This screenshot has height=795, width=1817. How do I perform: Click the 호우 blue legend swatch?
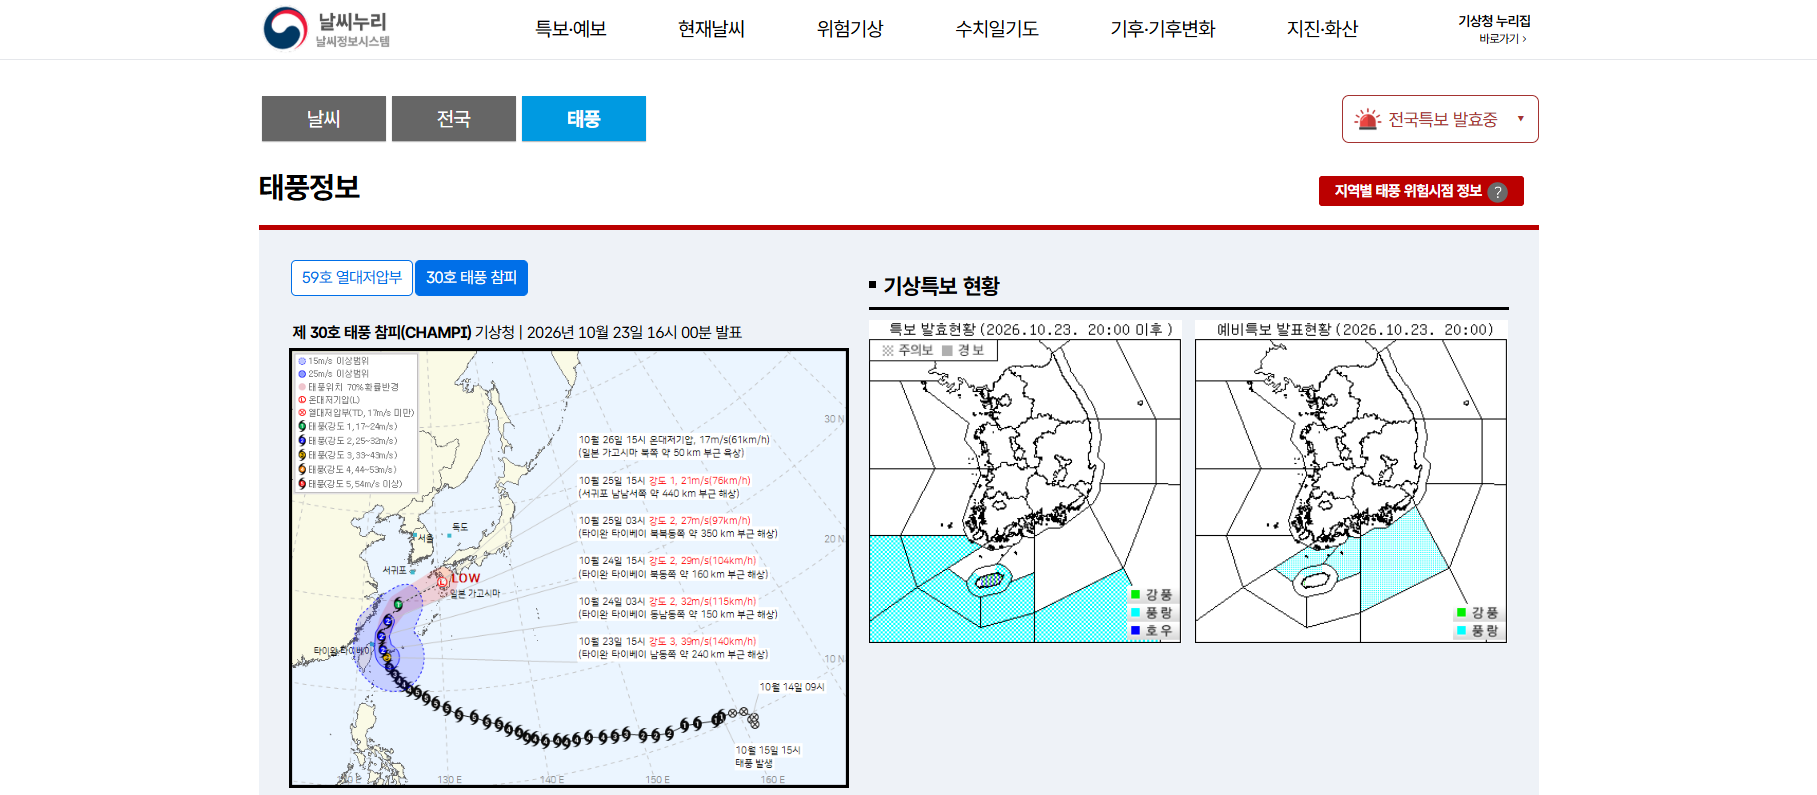1135,631
